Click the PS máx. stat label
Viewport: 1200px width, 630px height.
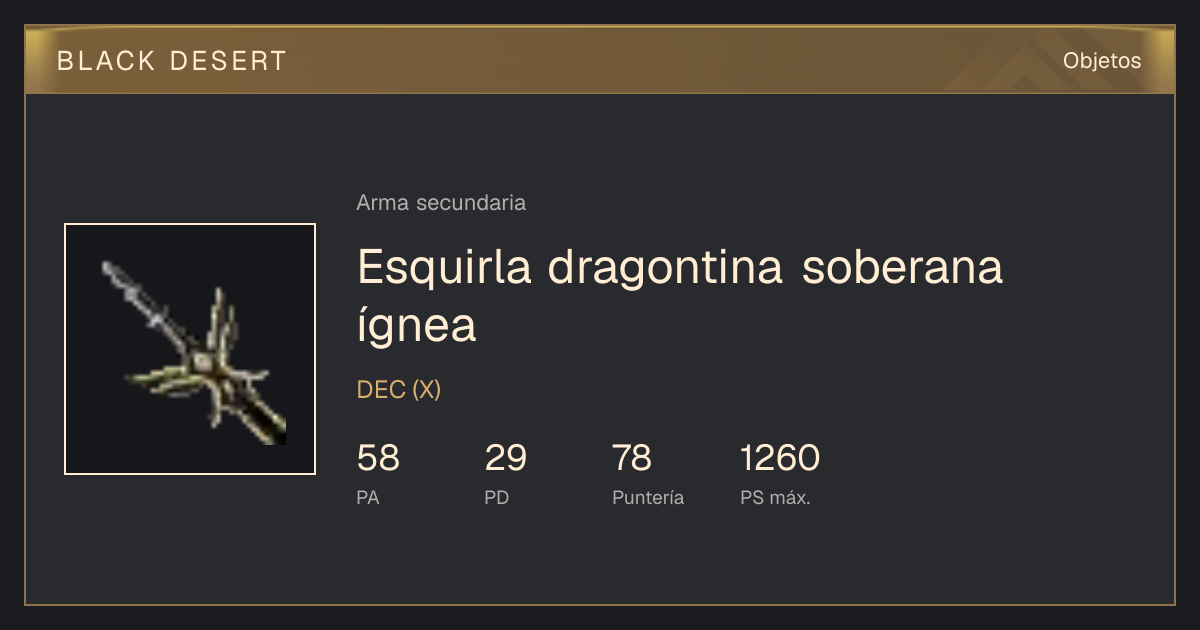(775, 498)
